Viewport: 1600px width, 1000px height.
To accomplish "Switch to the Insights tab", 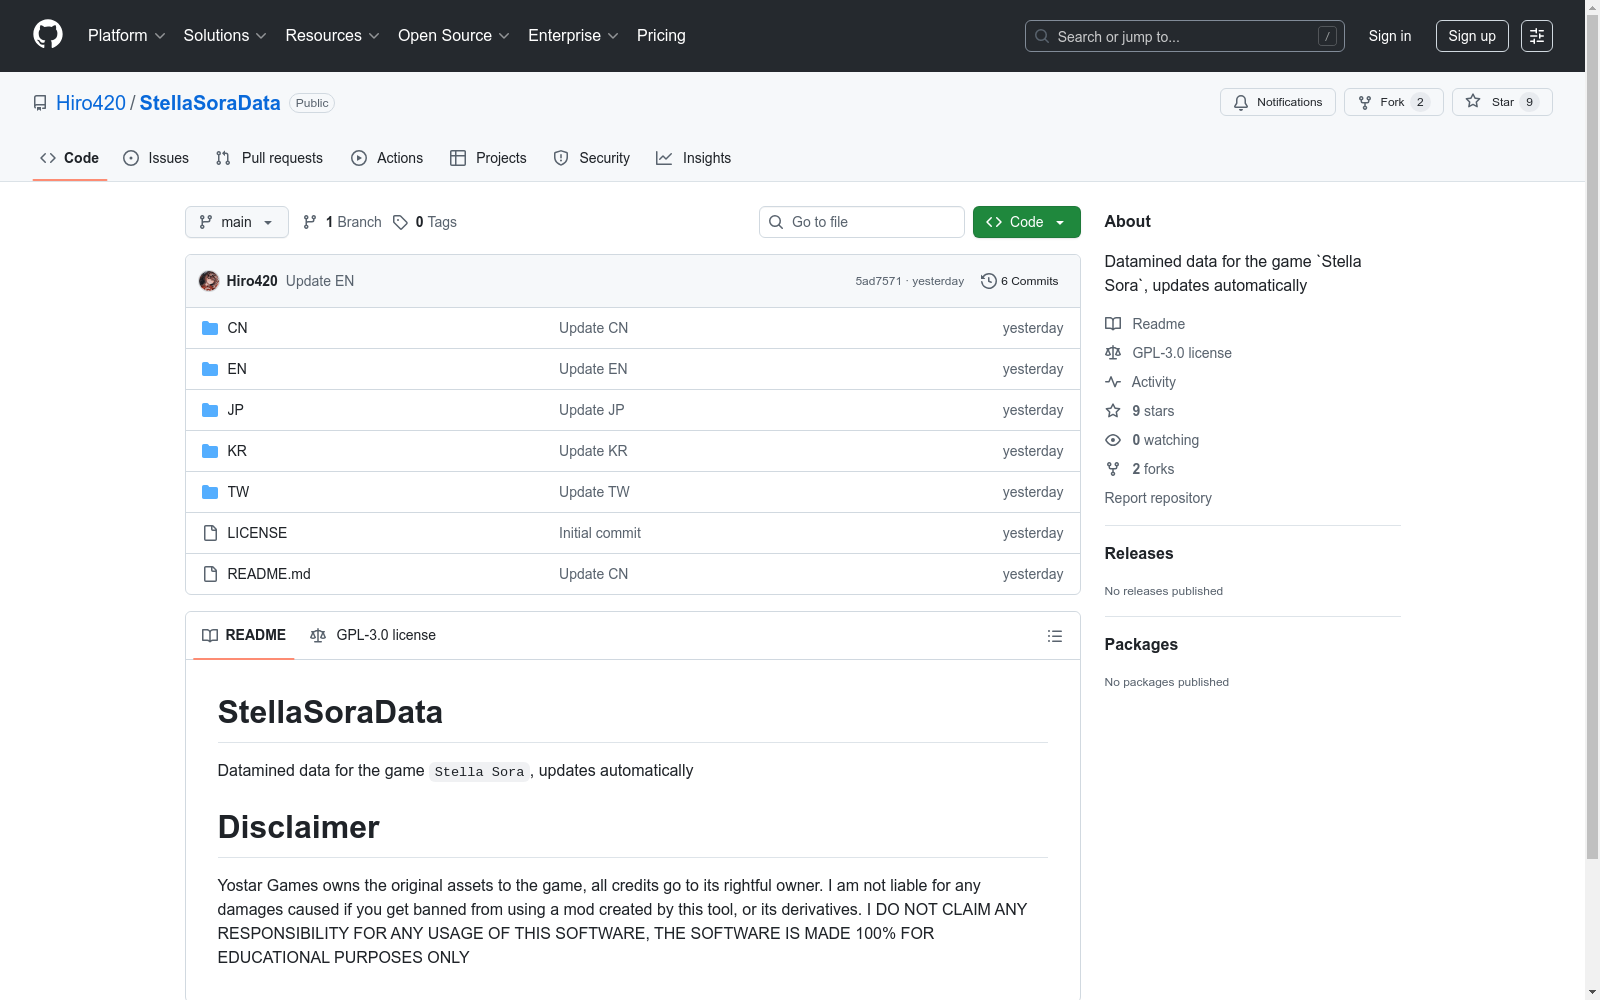I will 694,158.
